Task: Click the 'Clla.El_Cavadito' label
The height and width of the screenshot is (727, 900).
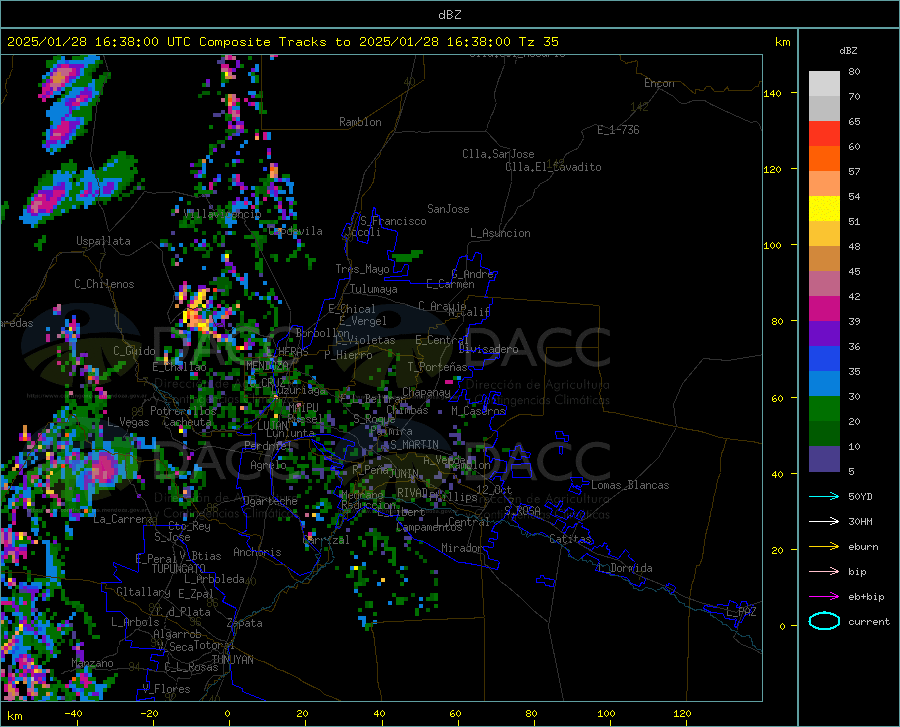Action: [553, 167]
